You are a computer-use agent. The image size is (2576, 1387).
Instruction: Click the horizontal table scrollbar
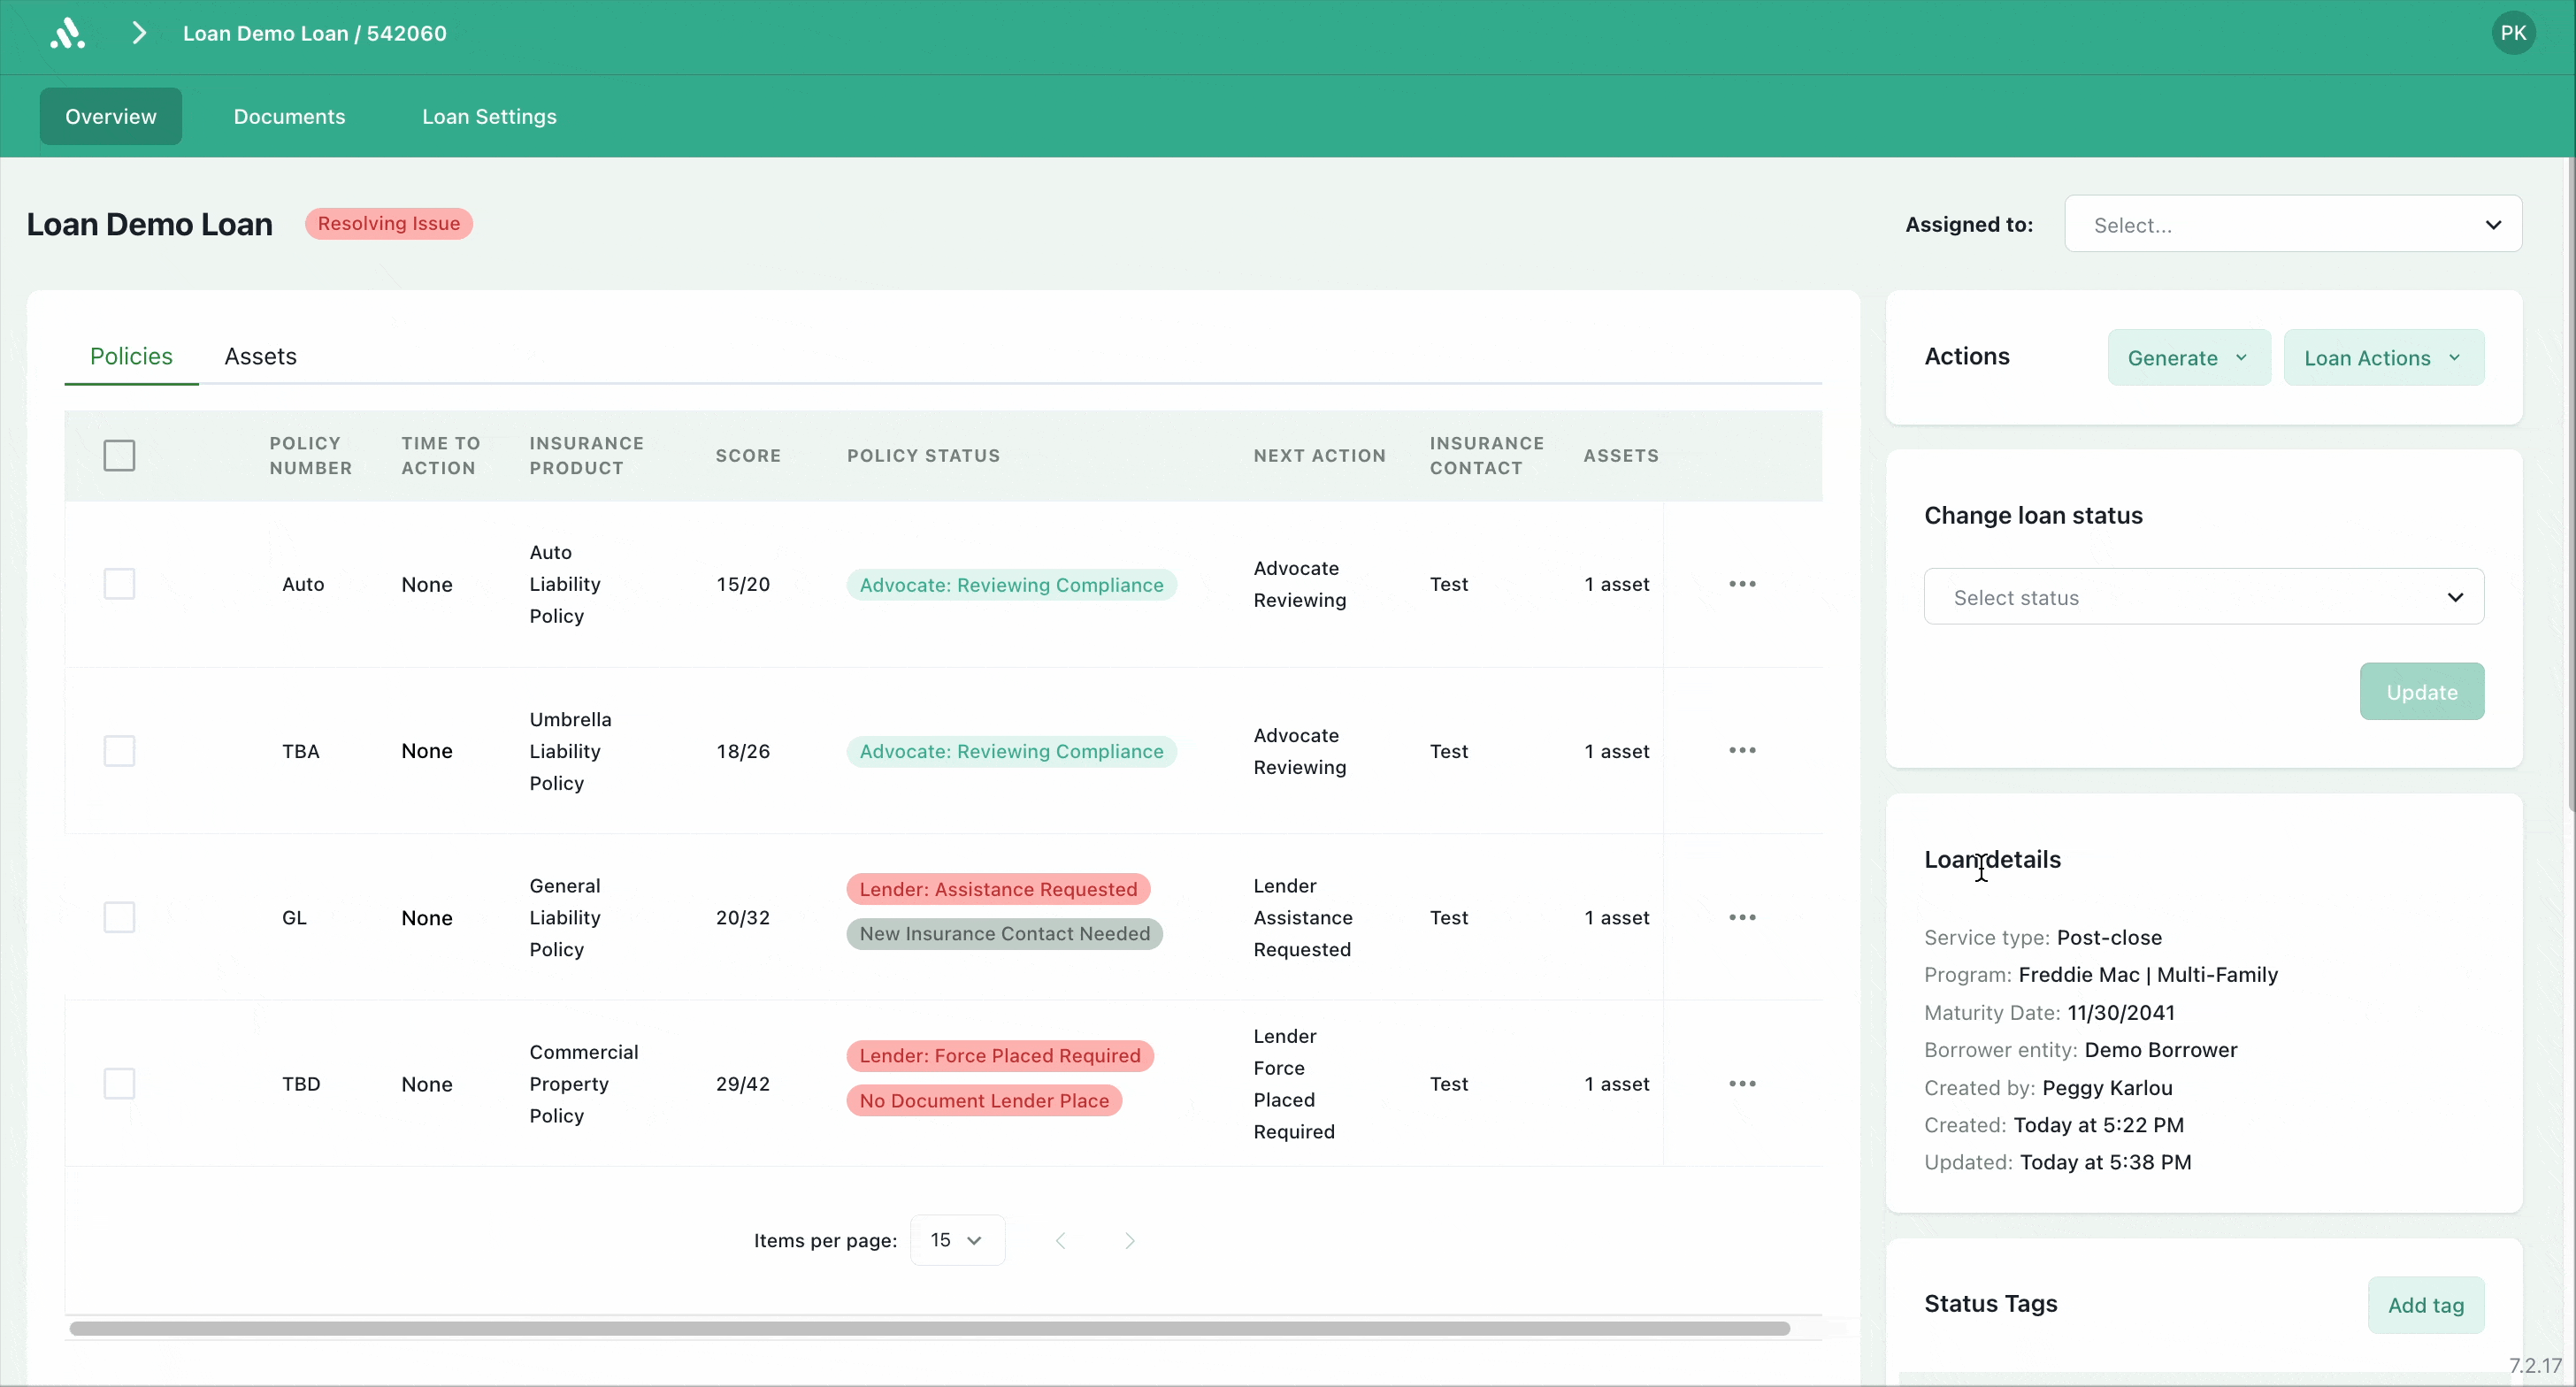pos(929,1328)
